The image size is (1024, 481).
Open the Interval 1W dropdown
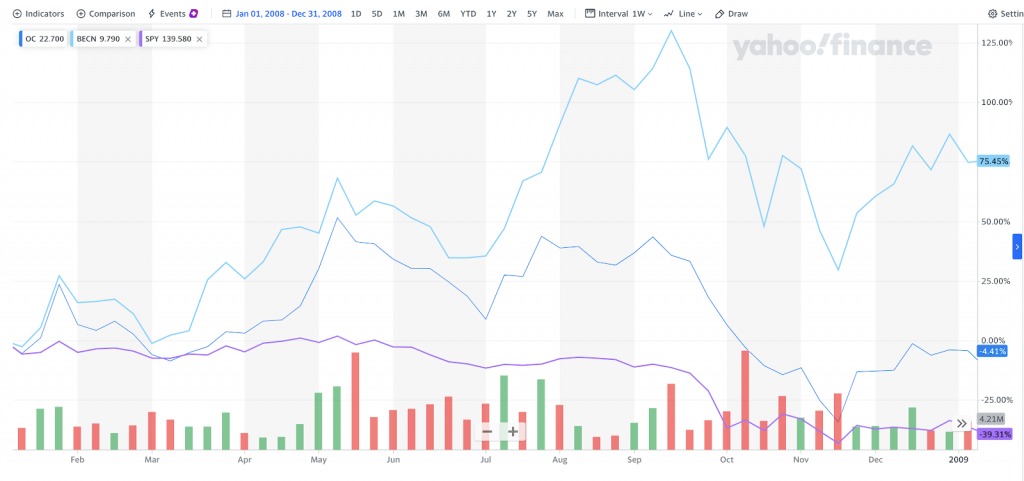(x=618, y=14)
